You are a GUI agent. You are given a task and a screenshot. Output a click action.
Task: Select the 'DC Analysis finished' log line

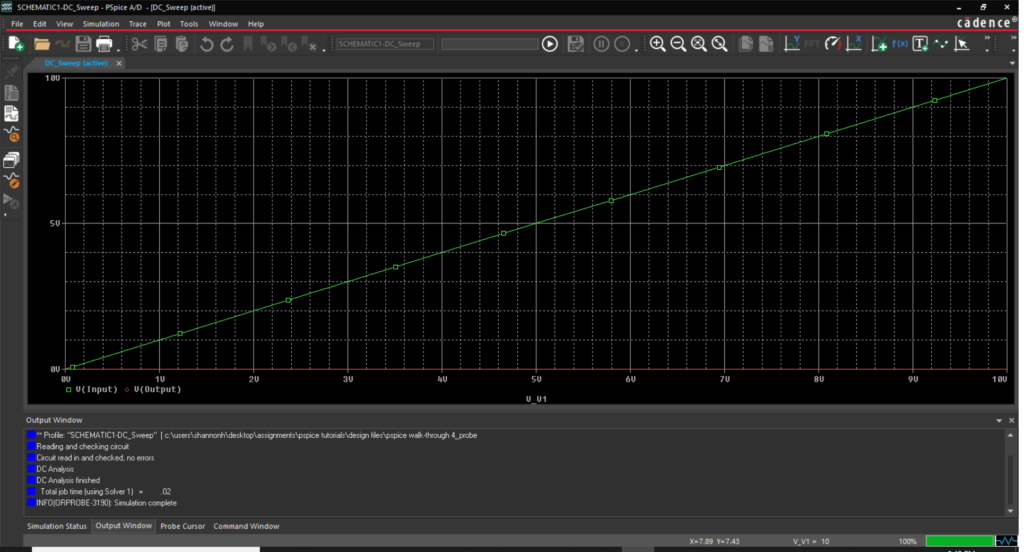pyautogui.click(x=68, y=480)
